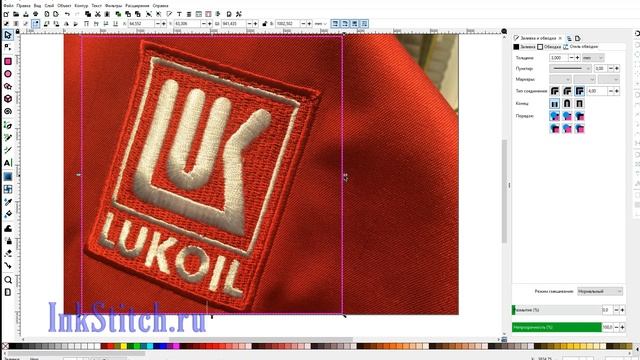
Task: Open the stroke width unit dropdown
Action: pos(593,58)
